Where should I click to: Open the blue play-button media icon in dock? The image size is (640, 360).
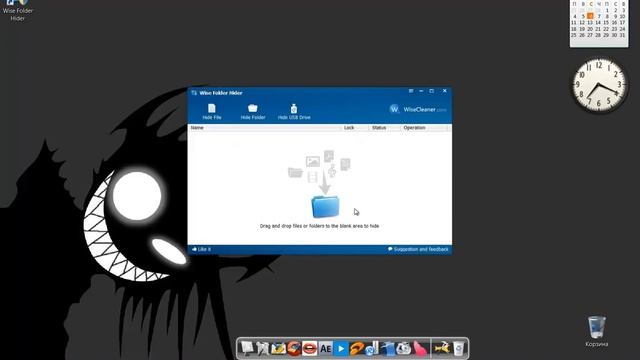click(x=341, y=348)
